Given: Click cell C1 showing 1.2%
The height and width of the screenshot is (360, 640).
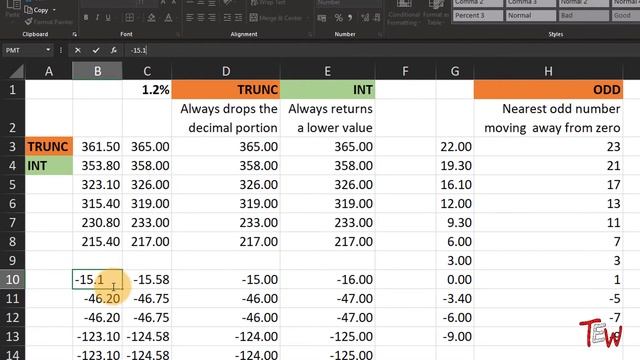Looking at the screenshot, I should click(x=147, y=89).
